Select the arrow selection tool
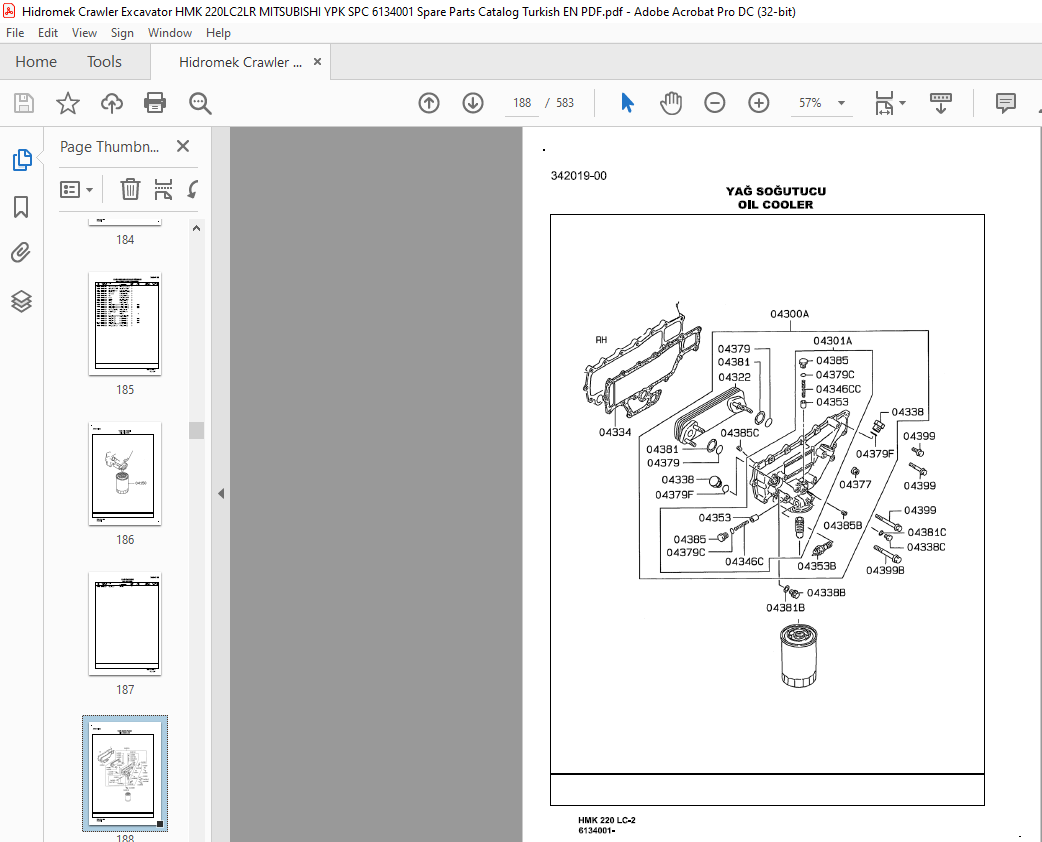Viewport: 1042px width, 842px height. coord(627,103)
